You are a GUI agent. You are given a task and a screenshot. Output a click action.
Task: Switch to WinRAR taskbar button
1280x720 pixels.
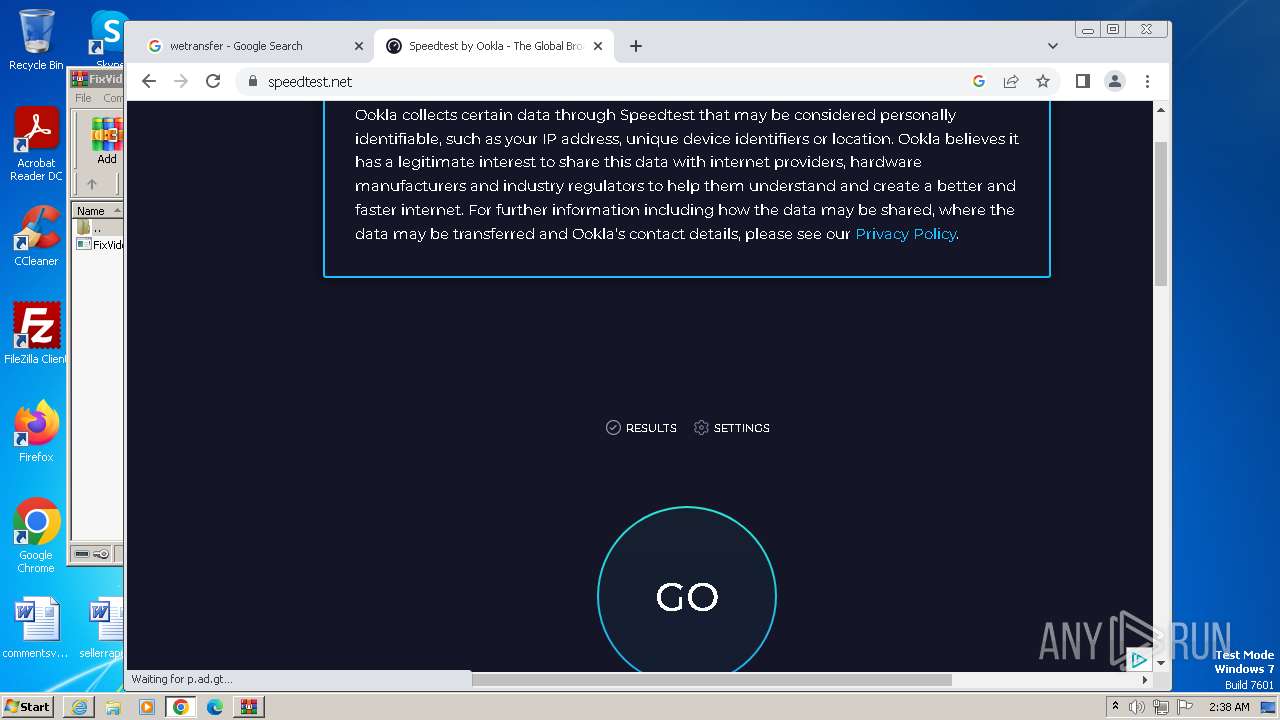tap(249, 707)
